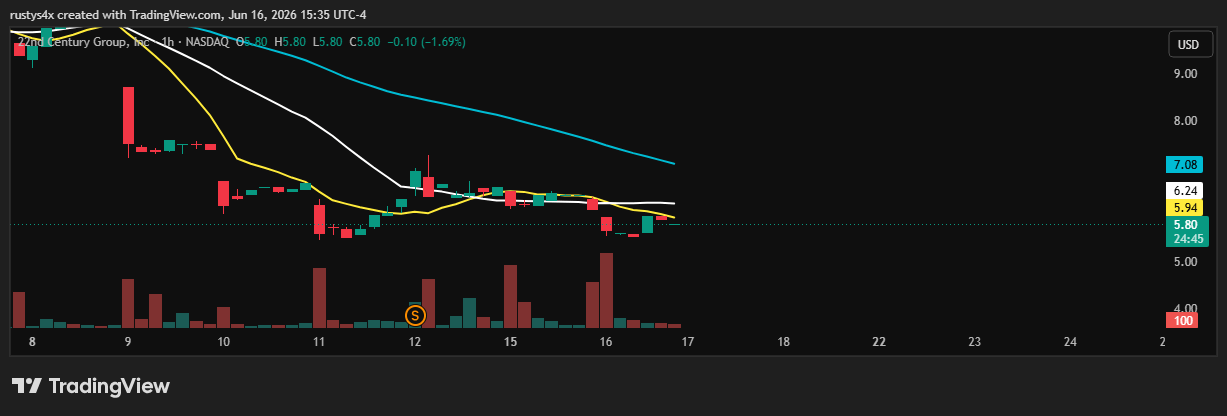Click the 5.00 price axis label
The image size is (1227, 416).
point(1186,262)
